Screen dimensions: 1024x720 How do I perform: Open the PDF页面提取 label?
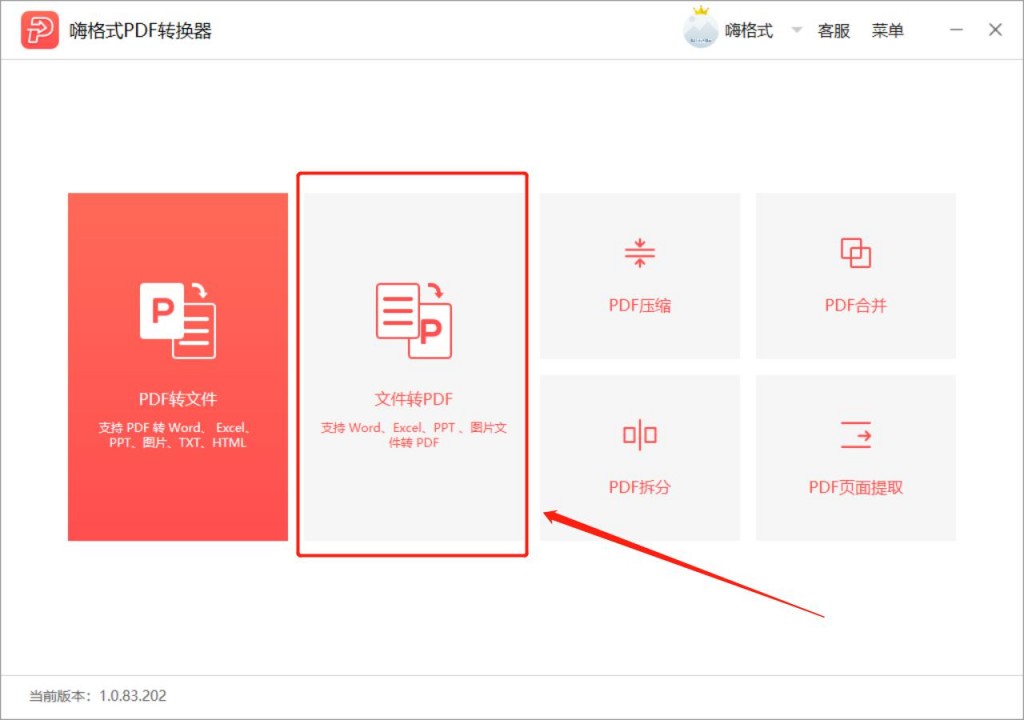click(856, 487)
